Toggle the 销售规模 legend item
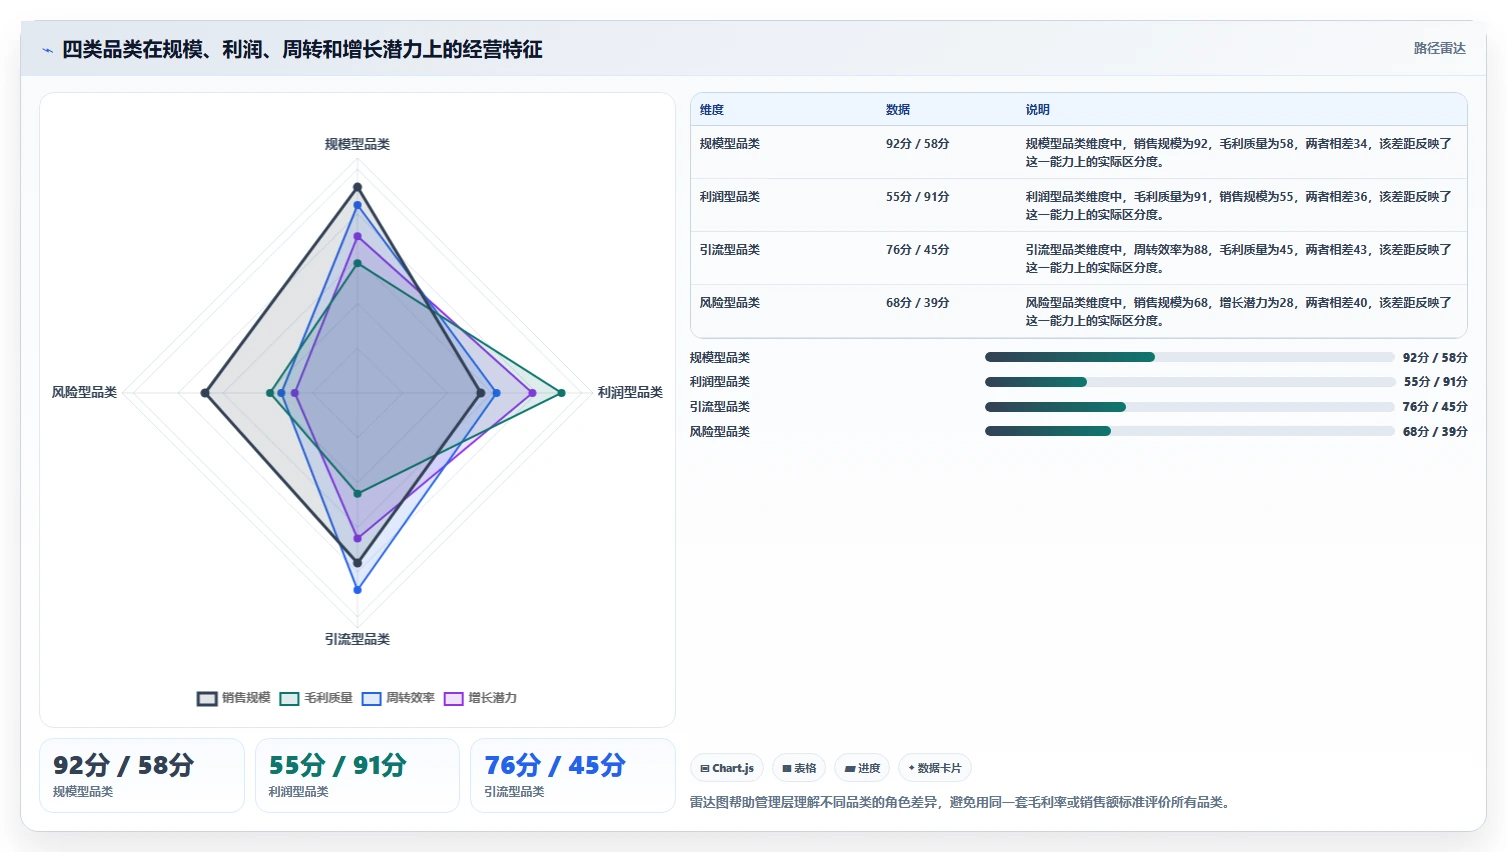Image resolution: width=1507 pixels, height=852 pixels. tap(234, 698)
